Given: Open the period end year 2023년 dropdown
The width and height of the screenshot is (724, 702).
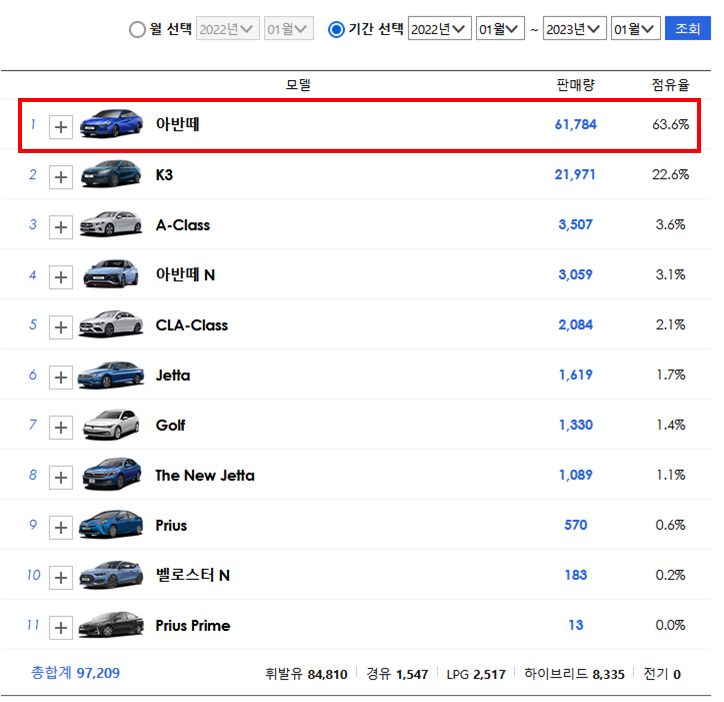Looking at the screenshot, I should (574, 29).
